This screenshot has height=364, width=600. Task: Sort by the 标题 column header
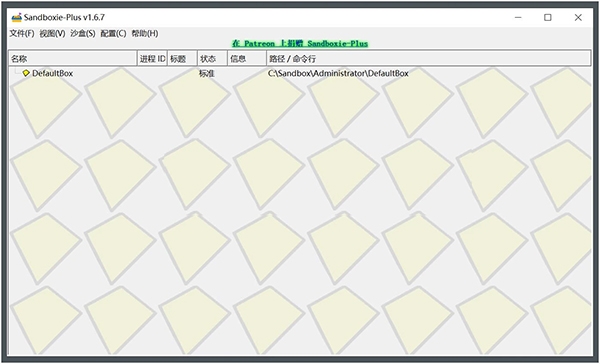click(183, 59)
